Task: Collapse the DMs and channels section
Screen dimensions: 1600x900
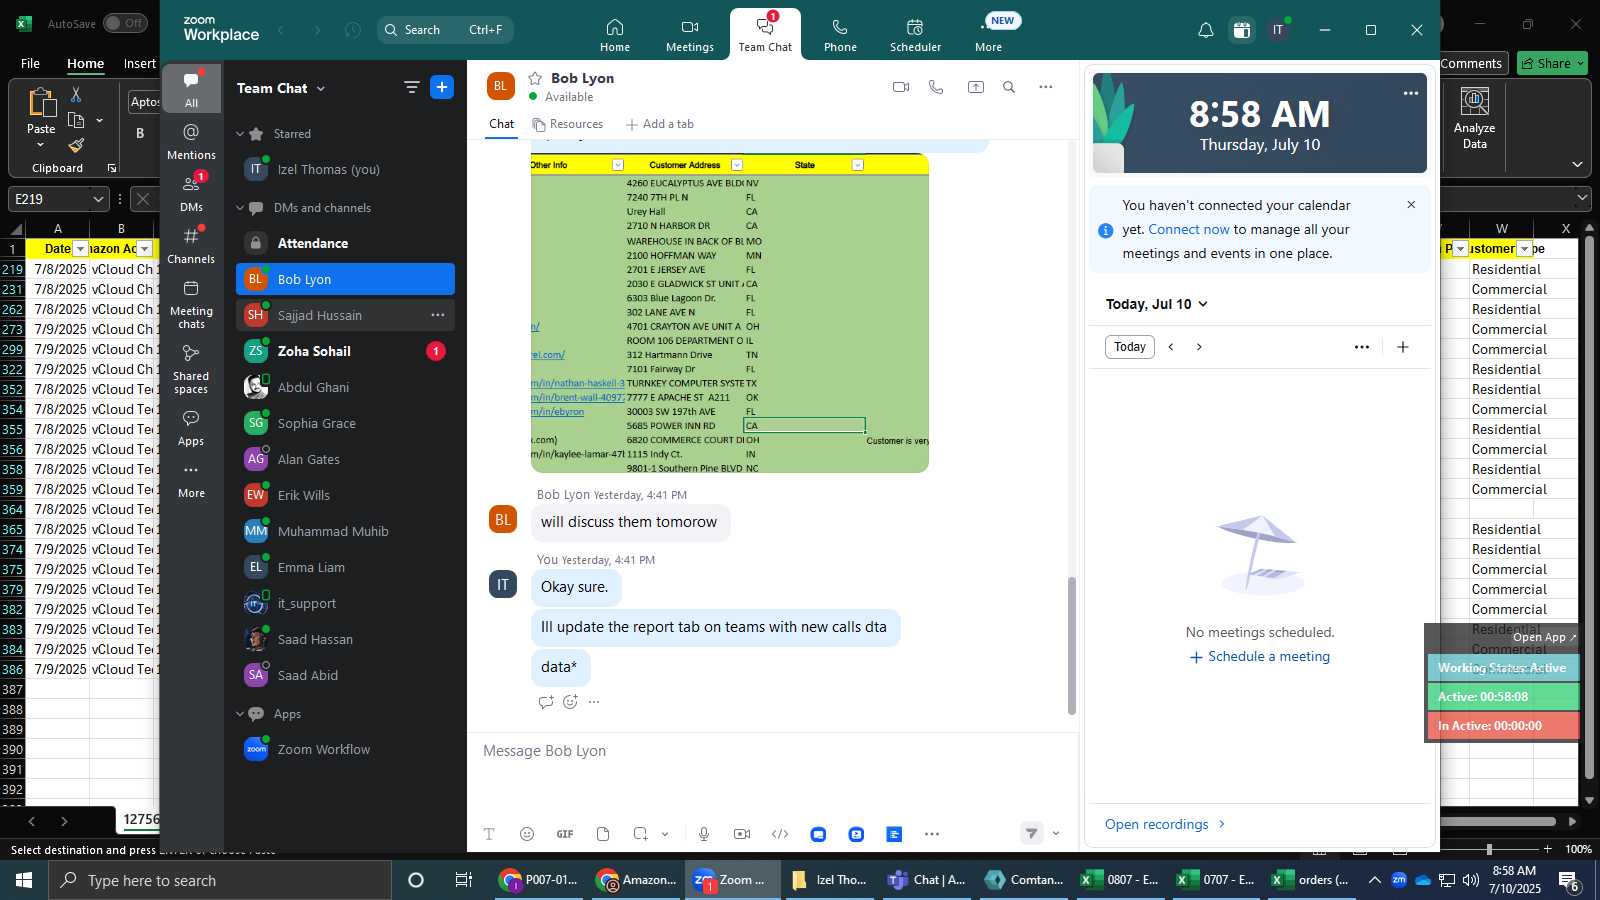Action: pos(240,208)
